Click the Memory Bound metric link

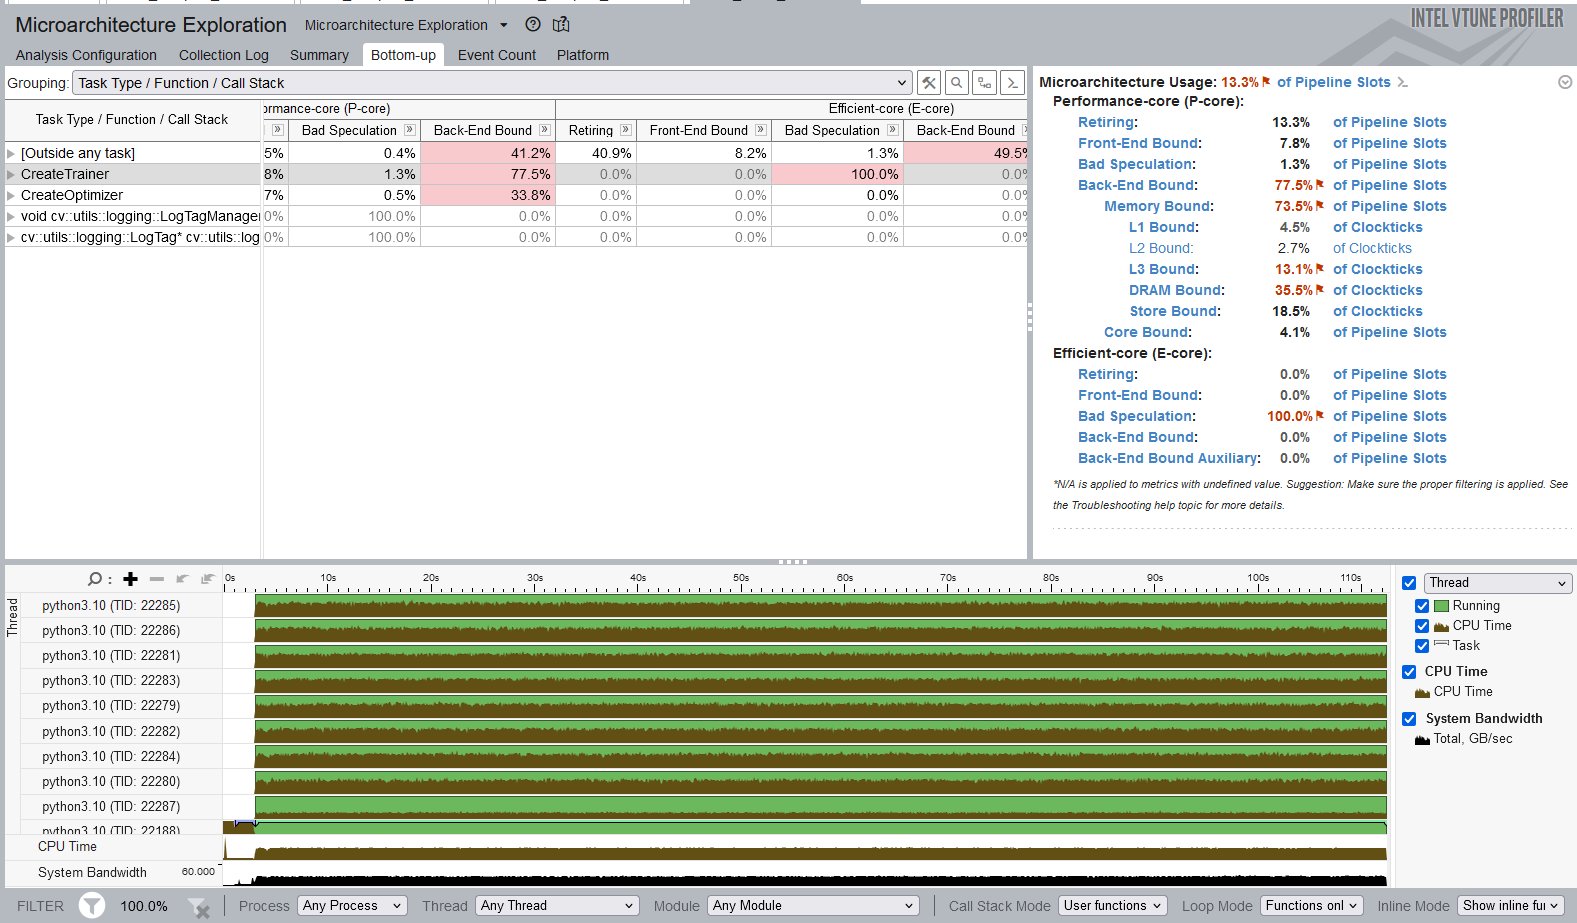pyautogui.click(x=1158, y=206)
